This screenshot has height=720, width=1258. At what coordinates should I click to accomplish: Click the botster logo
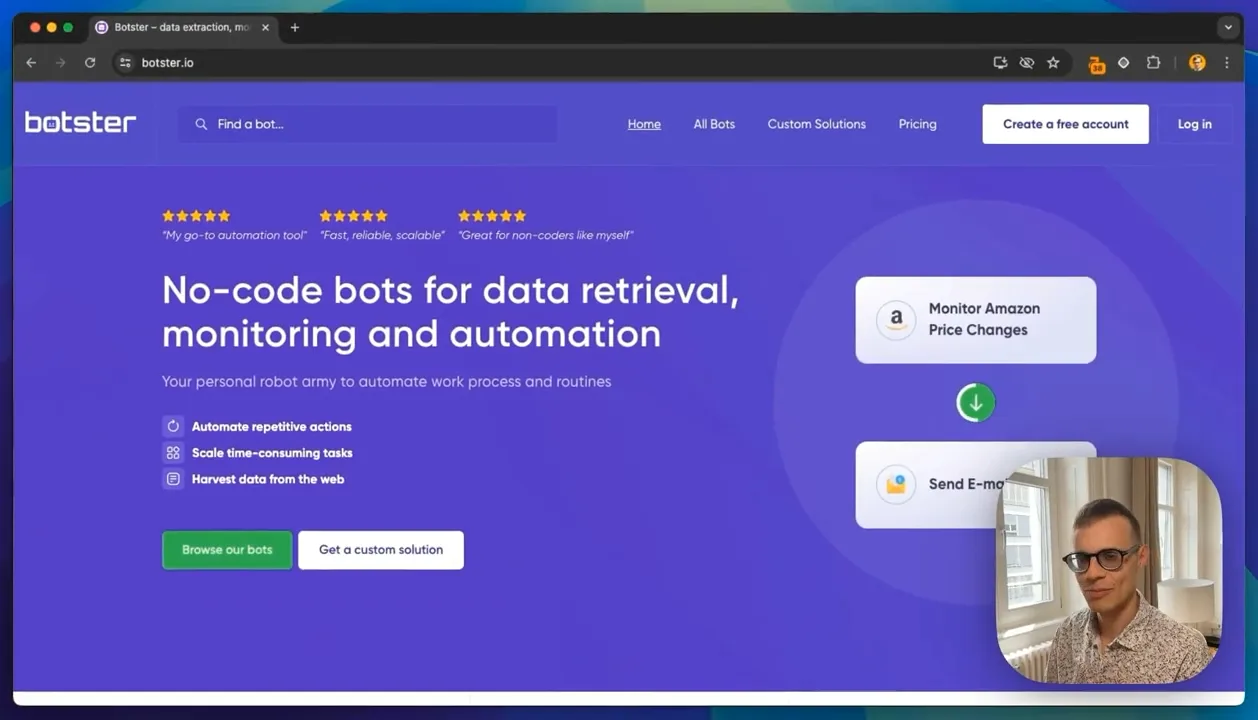click(80, 122)
